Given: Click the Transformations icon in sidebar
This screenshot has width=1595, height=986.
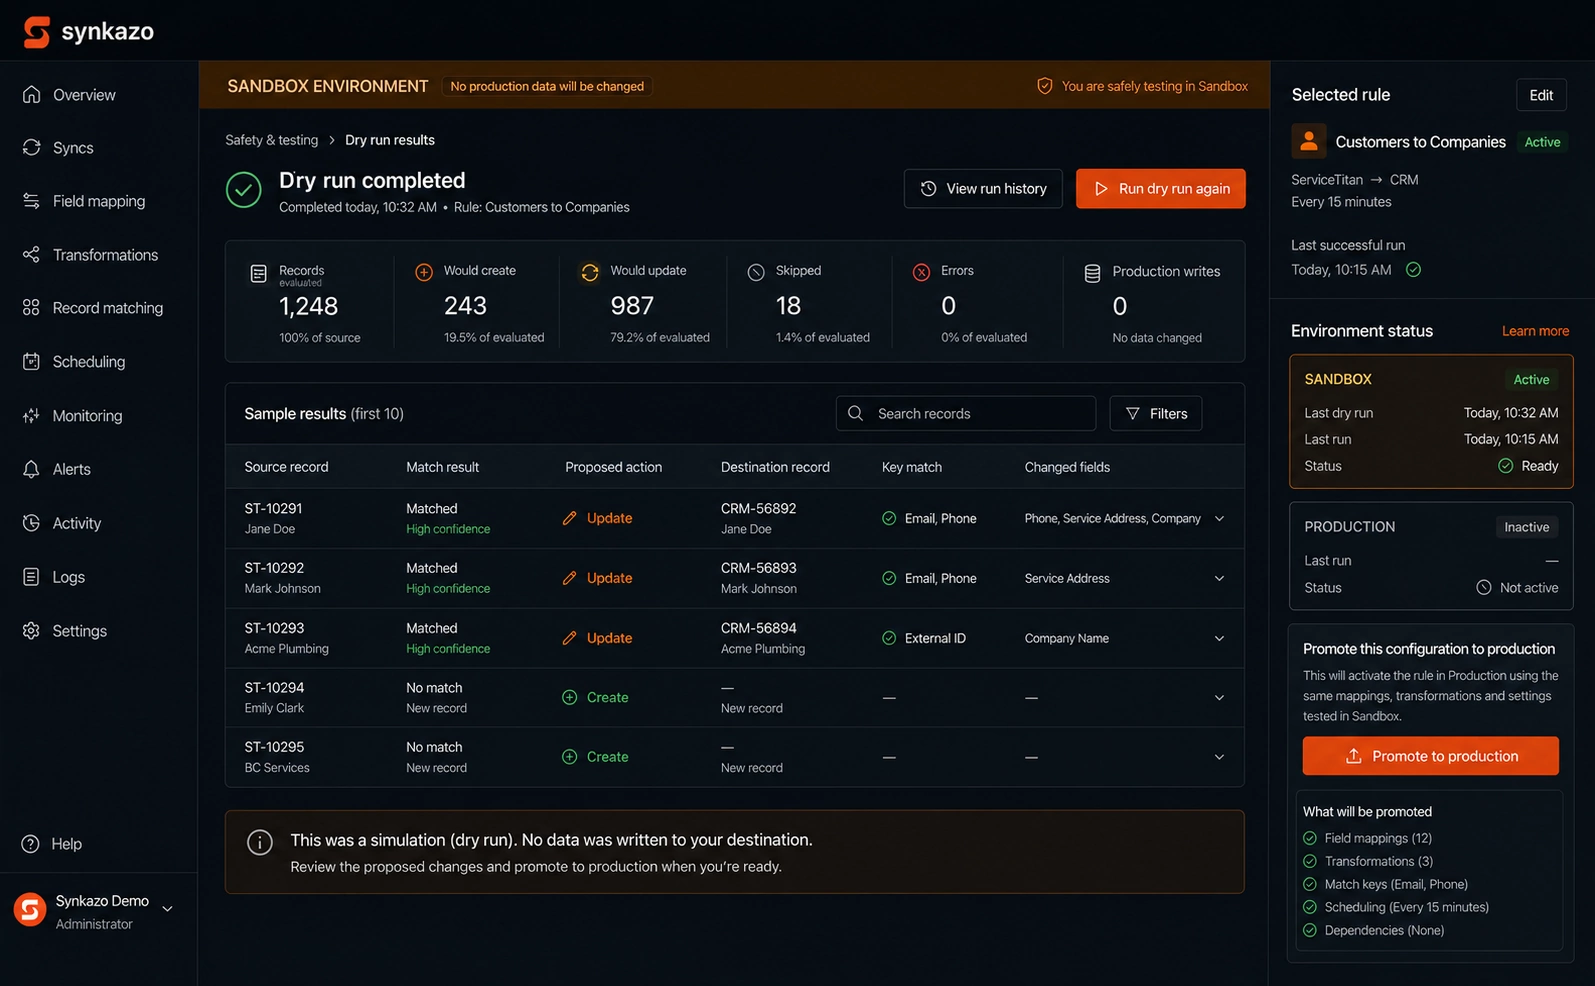Looking at the screenshot, I should [32, 255].
